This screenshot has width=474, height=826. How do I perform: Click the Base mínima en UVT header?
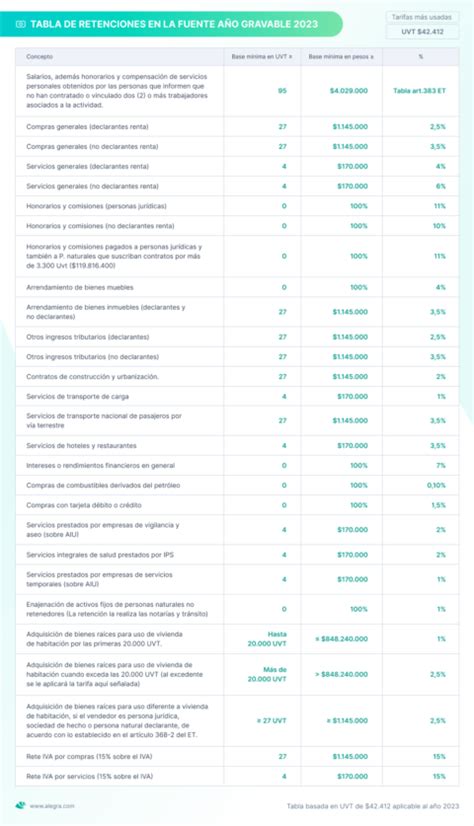(x=262, y=56)
